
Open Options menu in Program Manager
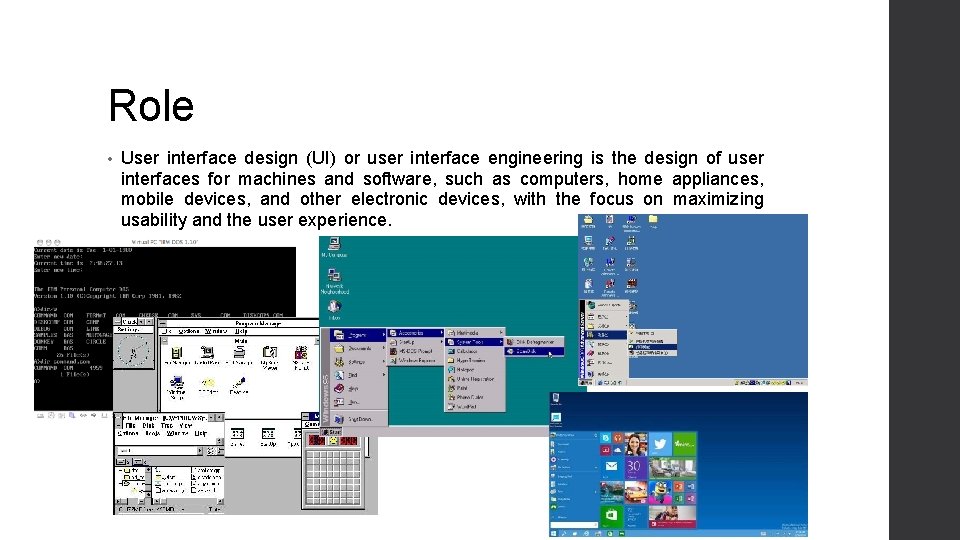pyautogui.click(x=189, y=331)
